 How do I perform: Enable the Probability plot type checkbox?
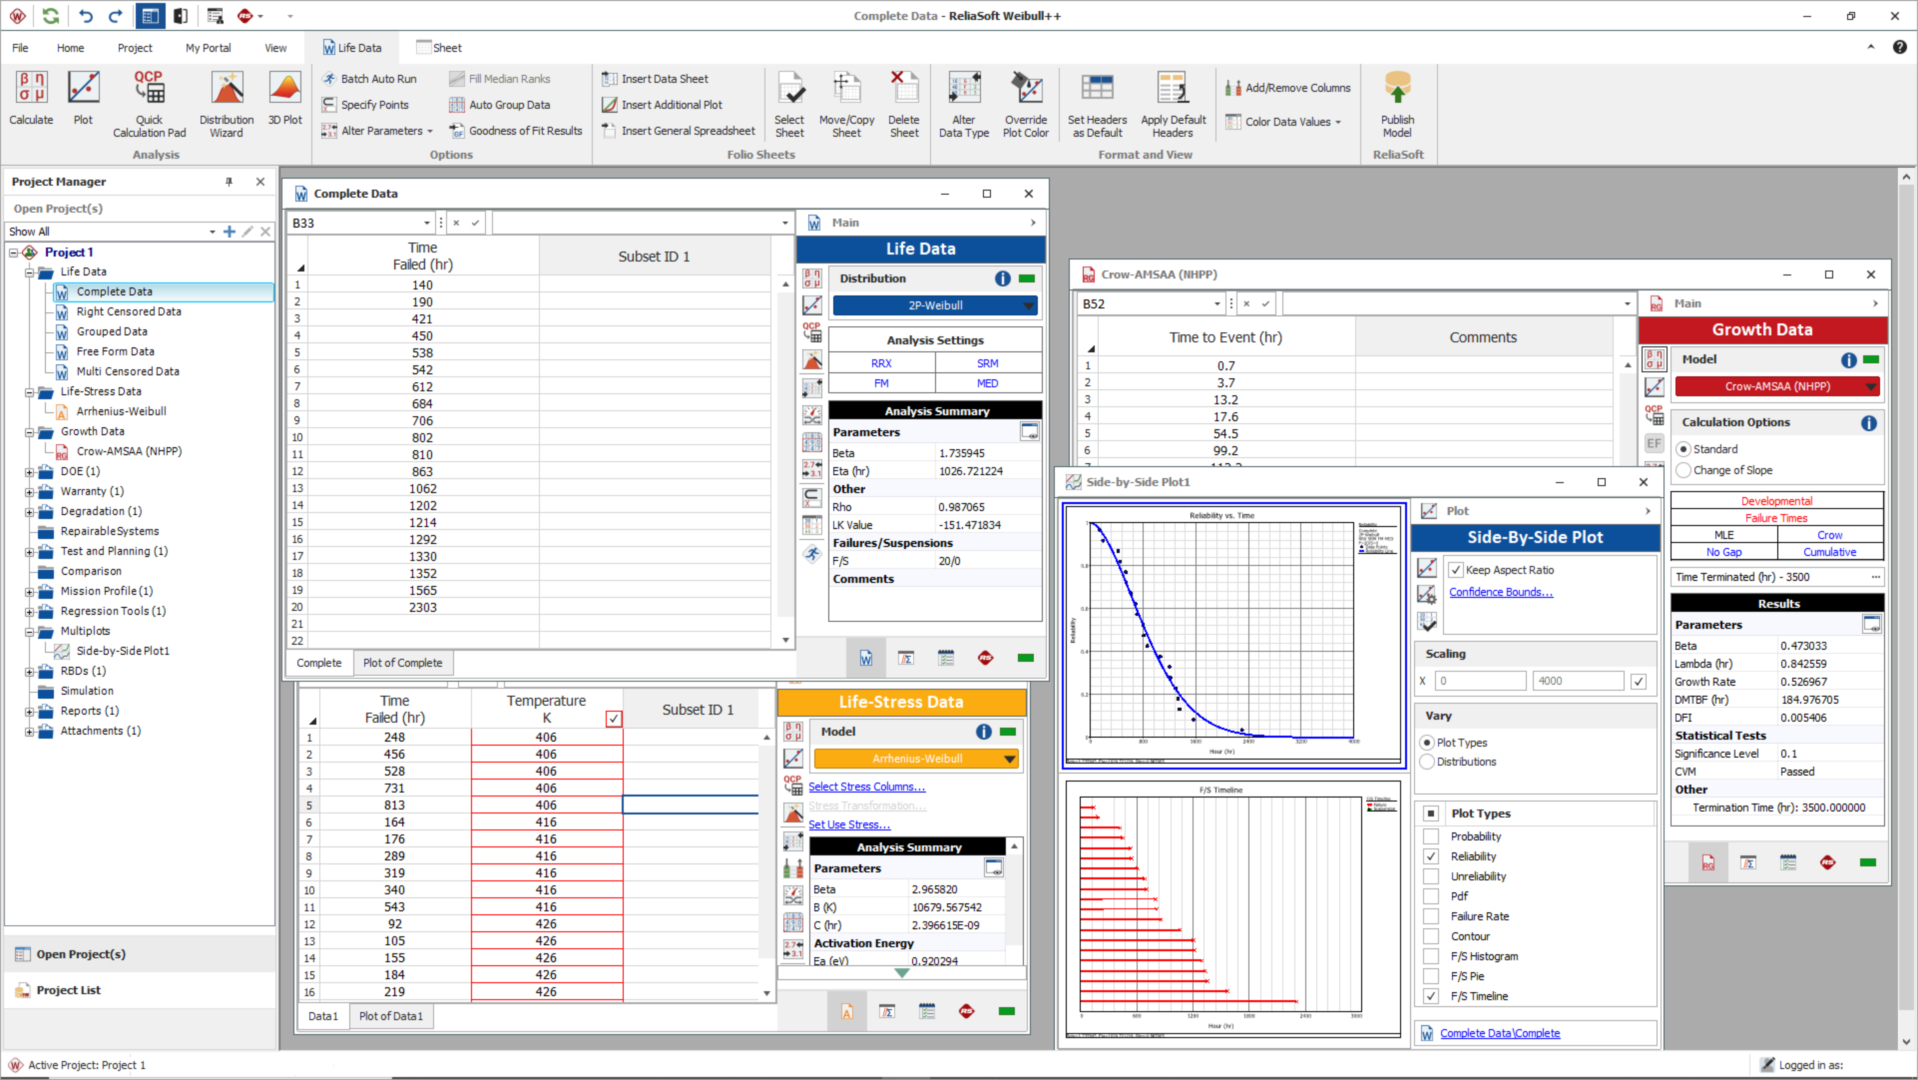coord(1431,837)
